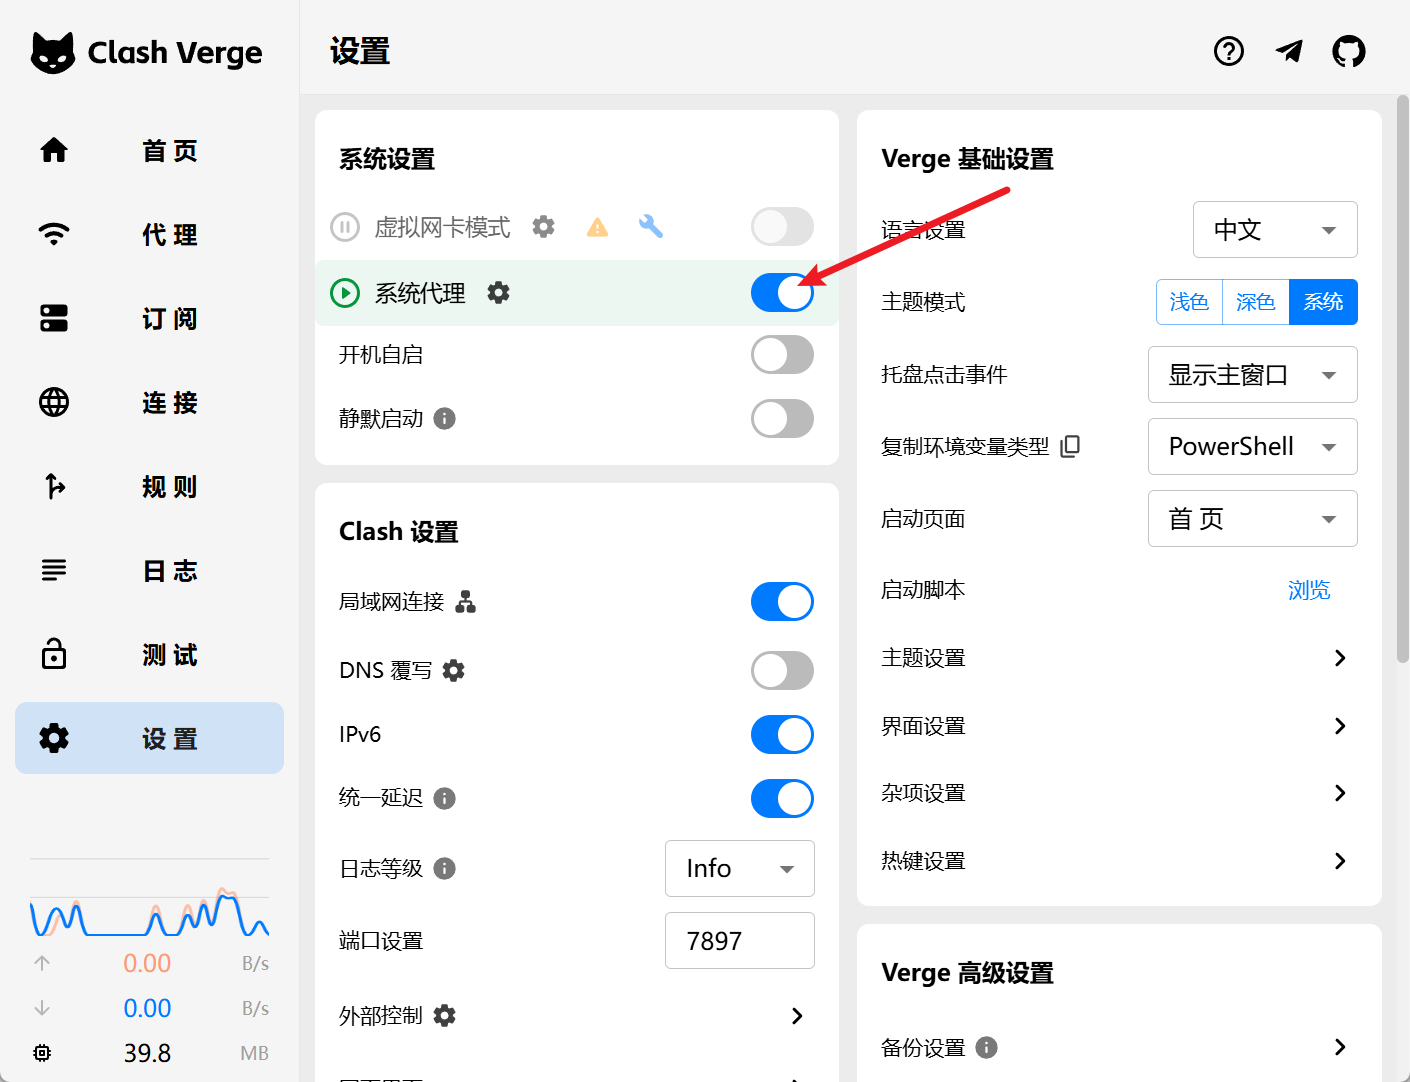Open the 日志 logs page
The image size is (1410, 1082).
[x=149, y=570]
